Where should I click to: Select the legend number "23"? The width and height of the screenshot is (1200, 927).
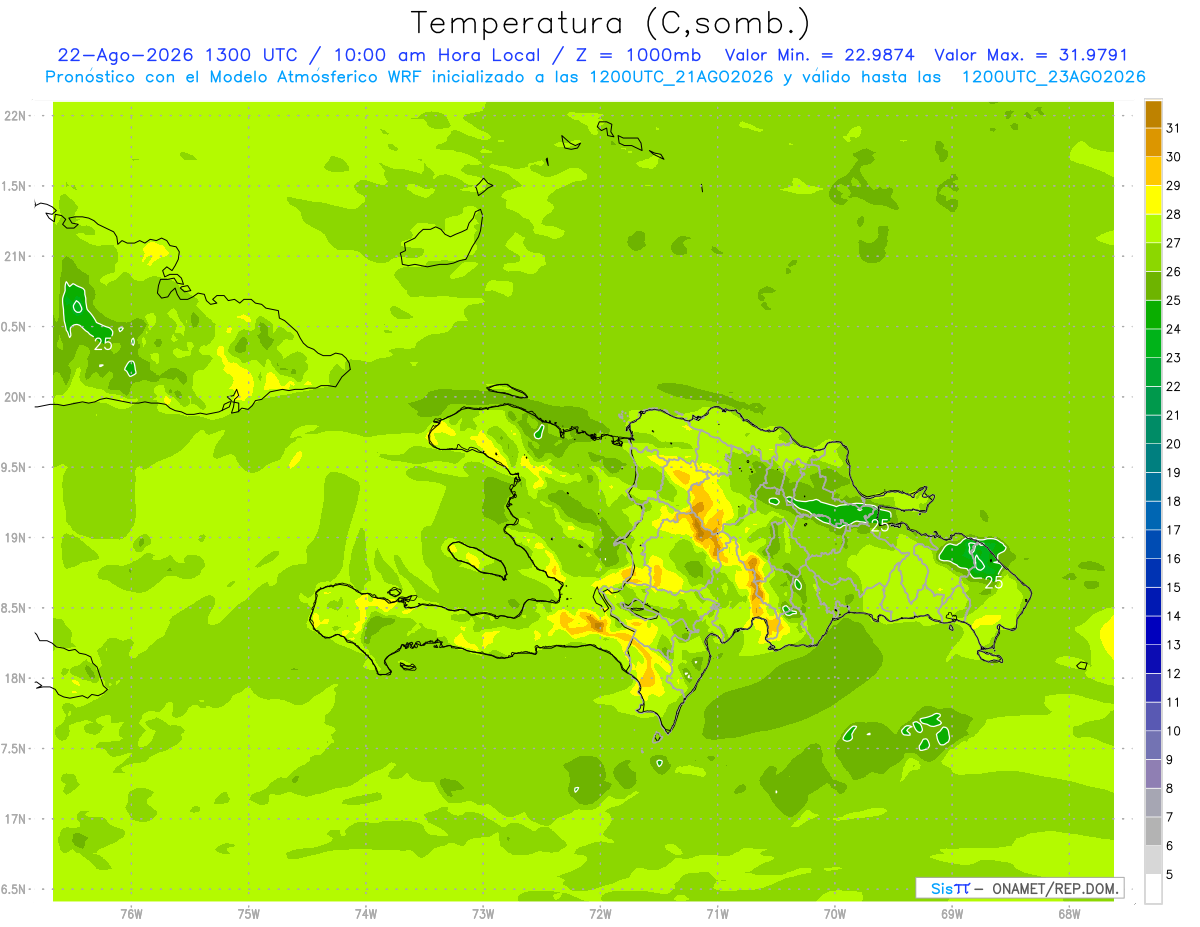tap(1173, 358)
